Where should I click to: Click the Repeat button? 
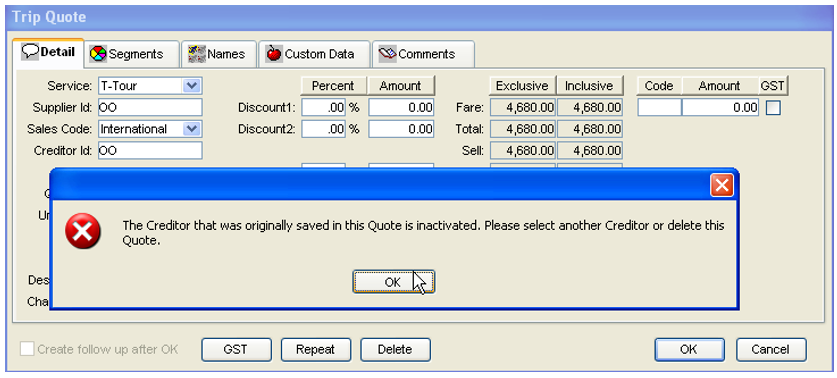pos(315,350)
